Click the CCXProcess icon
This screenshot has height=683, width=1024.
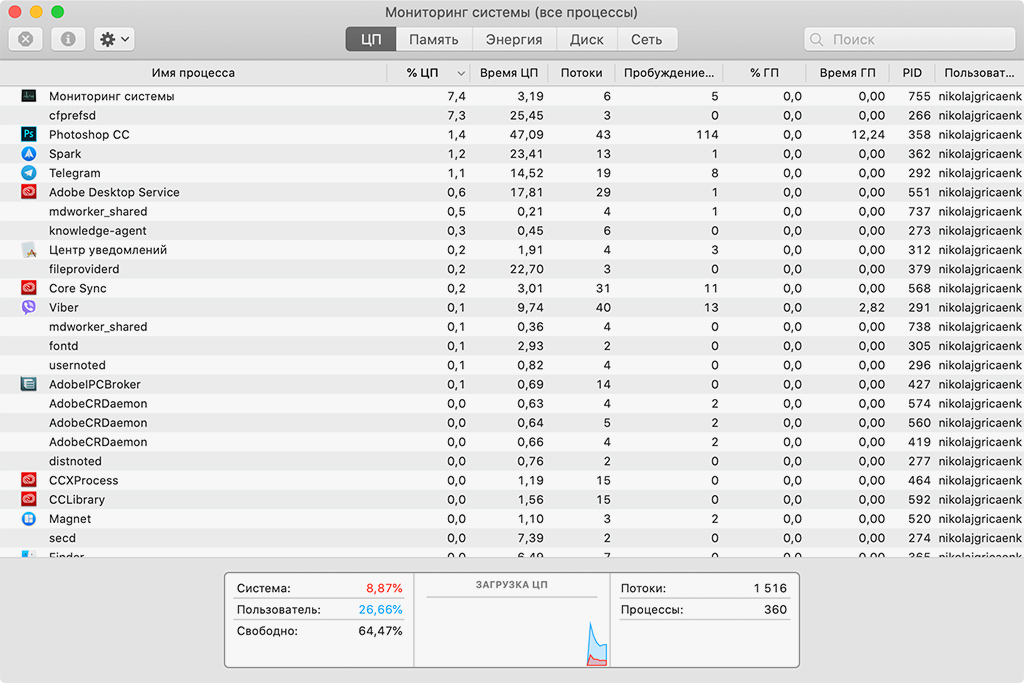click(29, 480)
